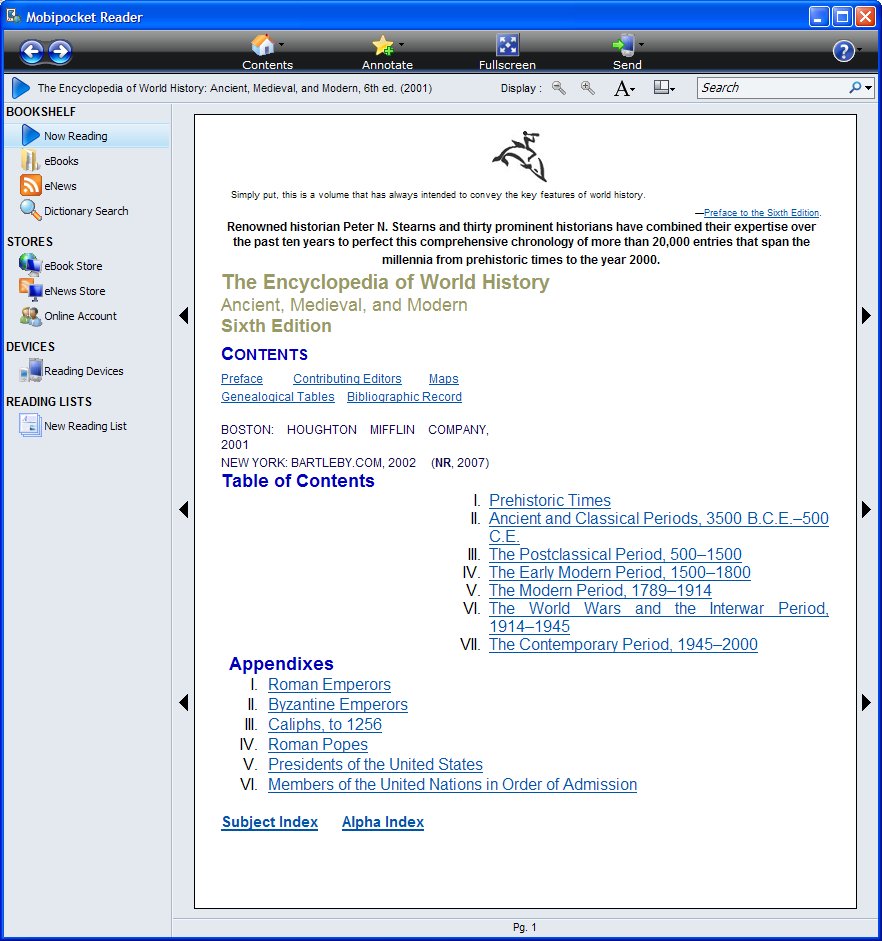Expand the search options dropdown arrow
This screenshot has width=882, height=941.
tap(868, 88)
